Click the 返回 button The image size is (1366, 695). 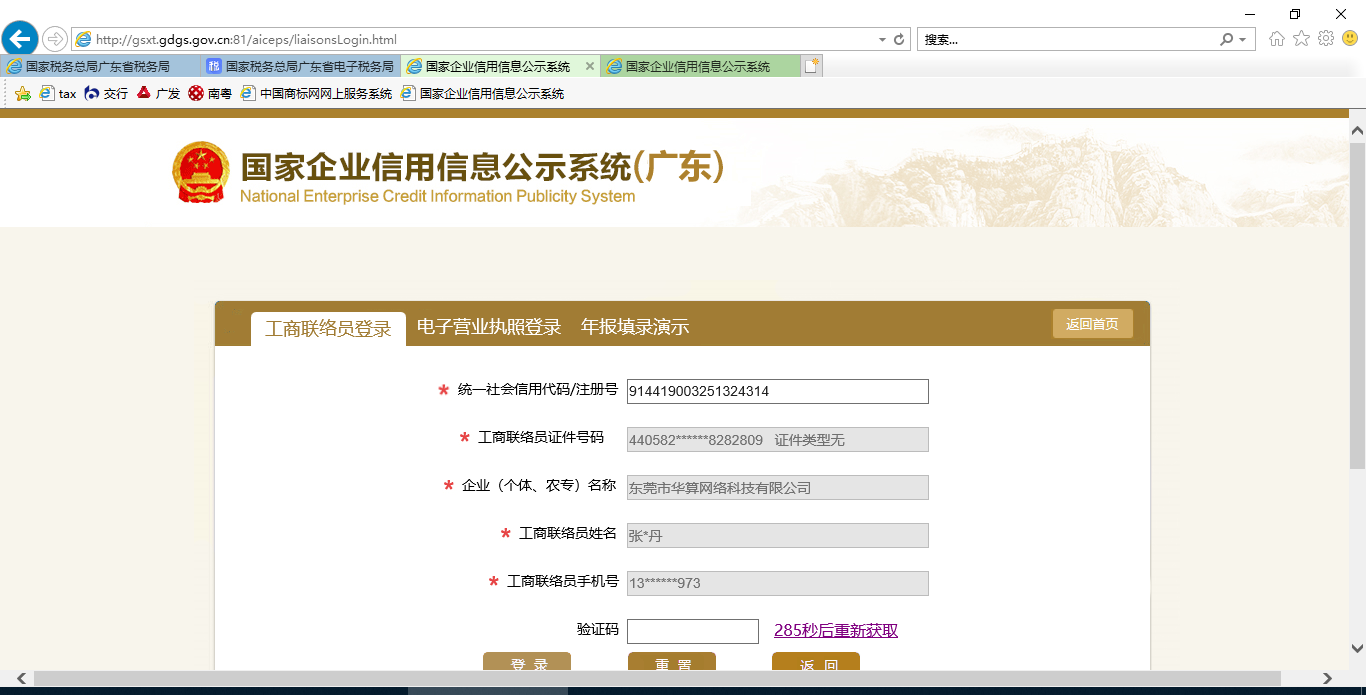click(816, 662)
